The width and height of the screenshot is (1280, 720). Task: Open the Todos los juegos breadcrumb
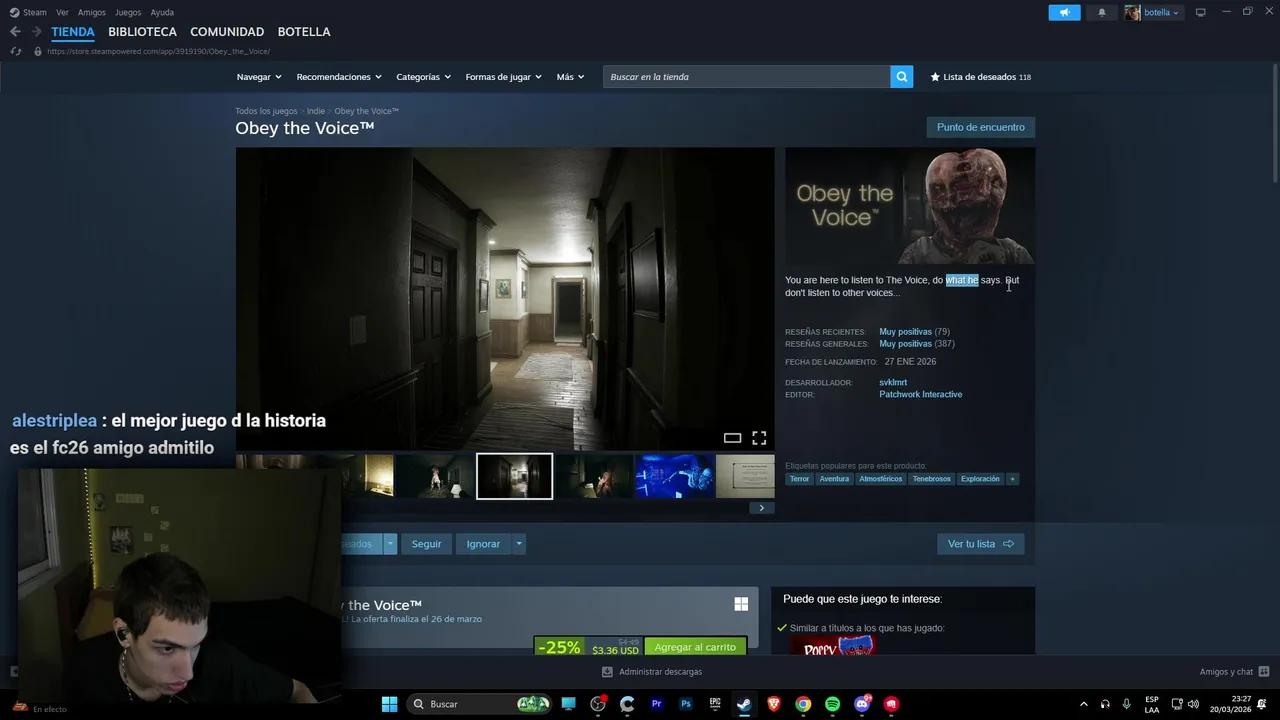pos(266,111)
